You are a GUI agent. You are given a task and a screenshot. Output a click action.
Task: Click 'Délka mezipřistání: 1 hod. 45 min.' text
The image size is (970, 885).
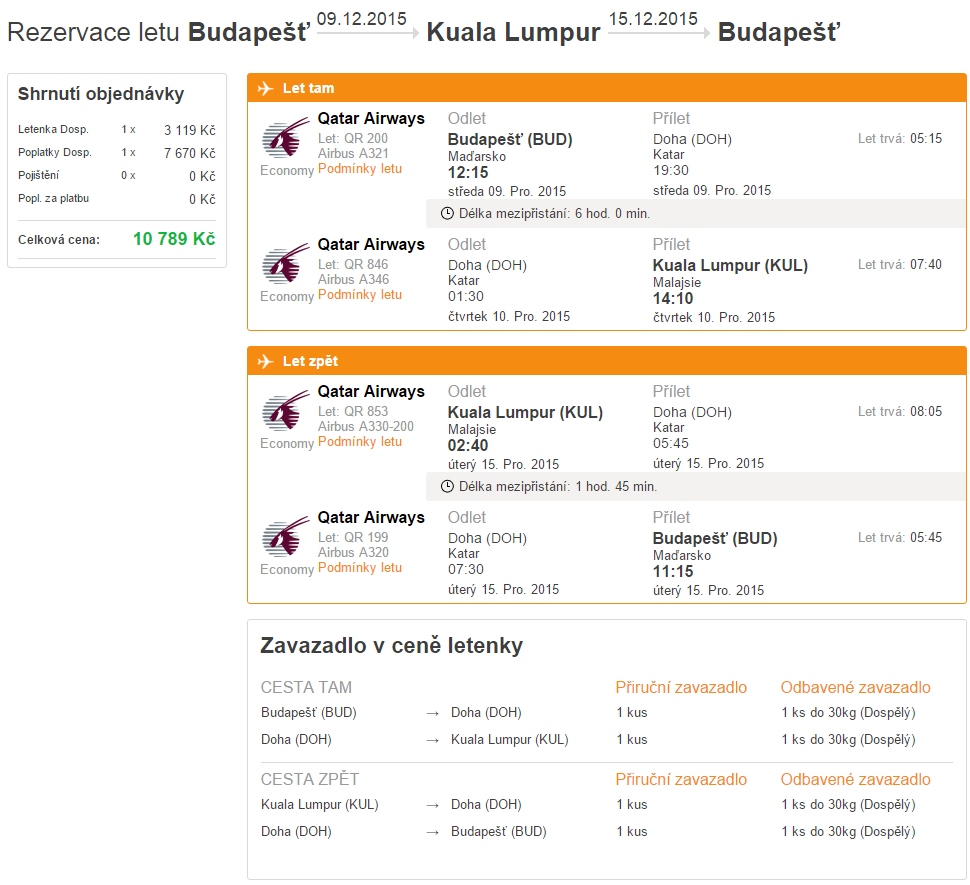click(558, 487)
